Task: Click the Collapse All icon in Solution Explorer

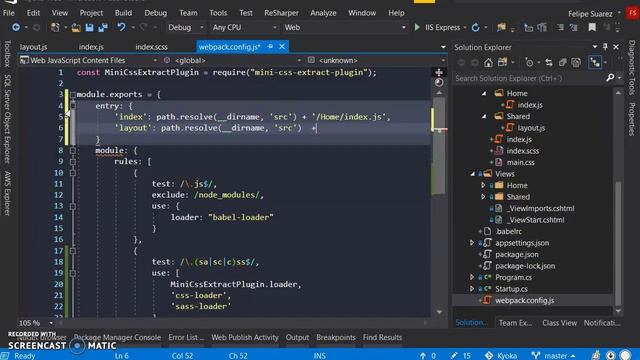Action: 562,62
